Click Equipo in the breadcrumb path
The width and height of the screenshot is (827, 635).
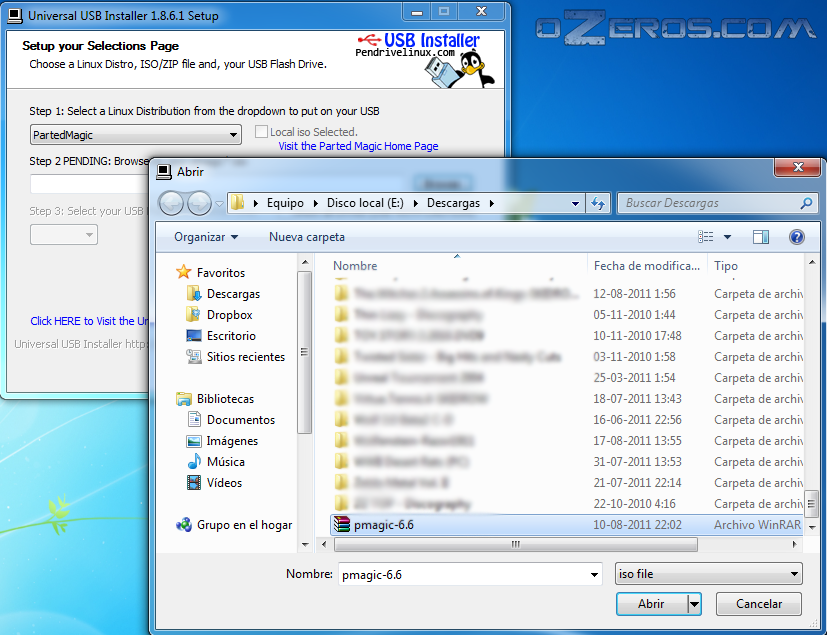coord(285,203)
